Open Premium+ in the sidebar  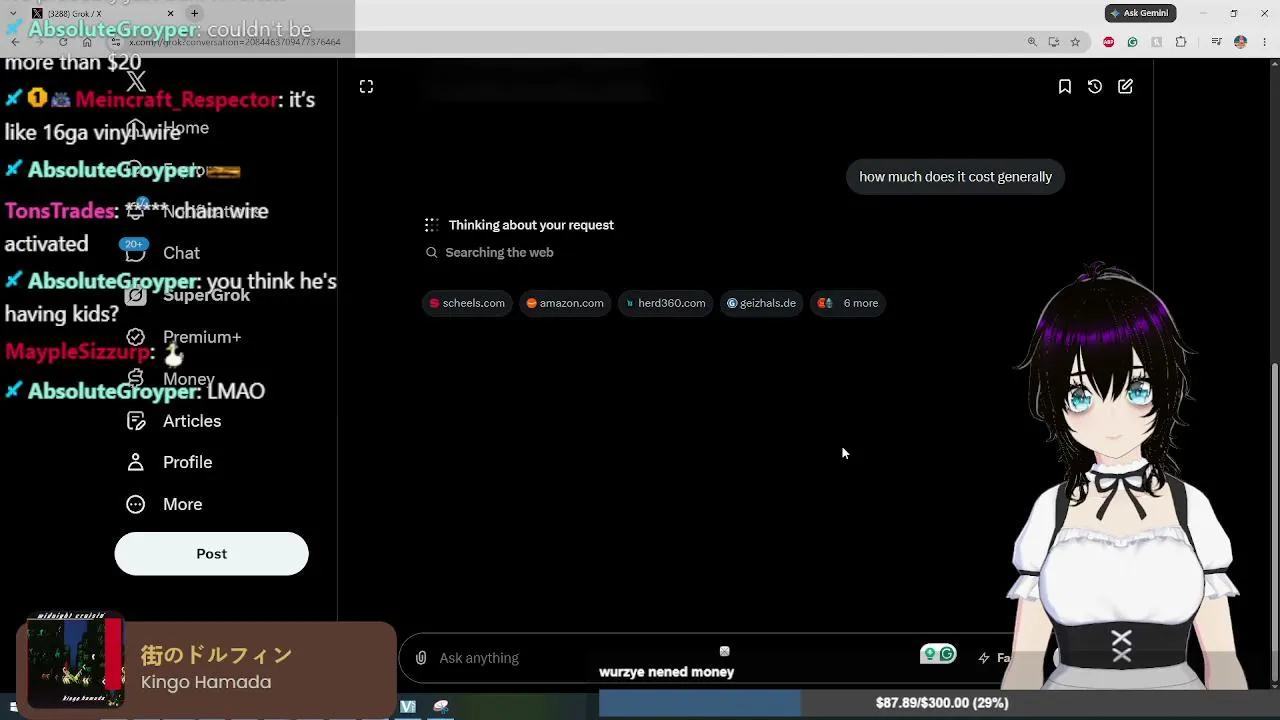click(184, 337)
